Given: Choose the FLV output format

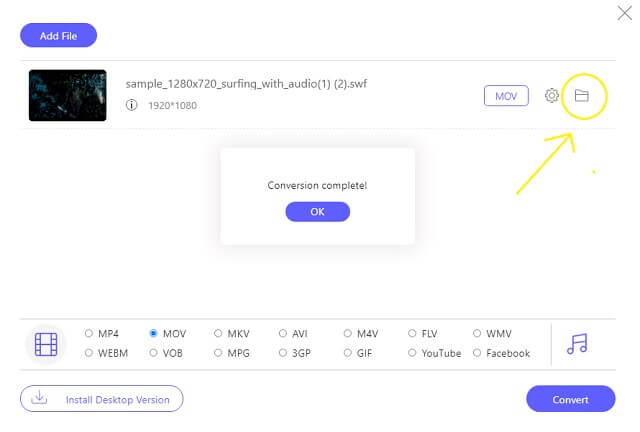Looking at the screenshot, I should [413, 333].
